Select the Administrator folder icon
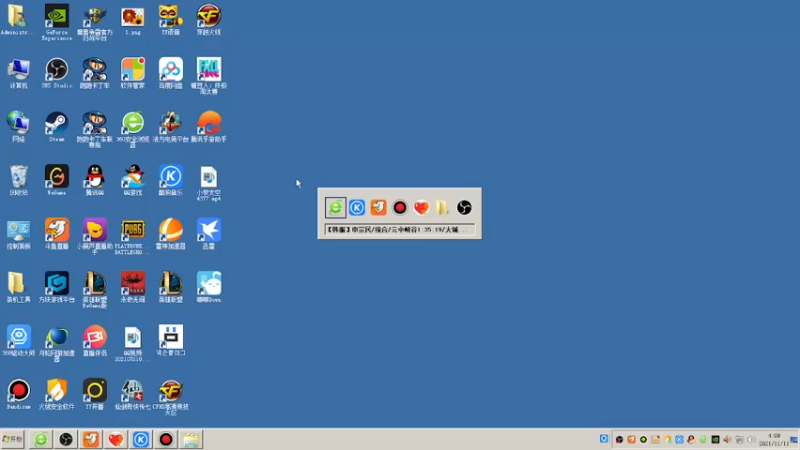 18,17
